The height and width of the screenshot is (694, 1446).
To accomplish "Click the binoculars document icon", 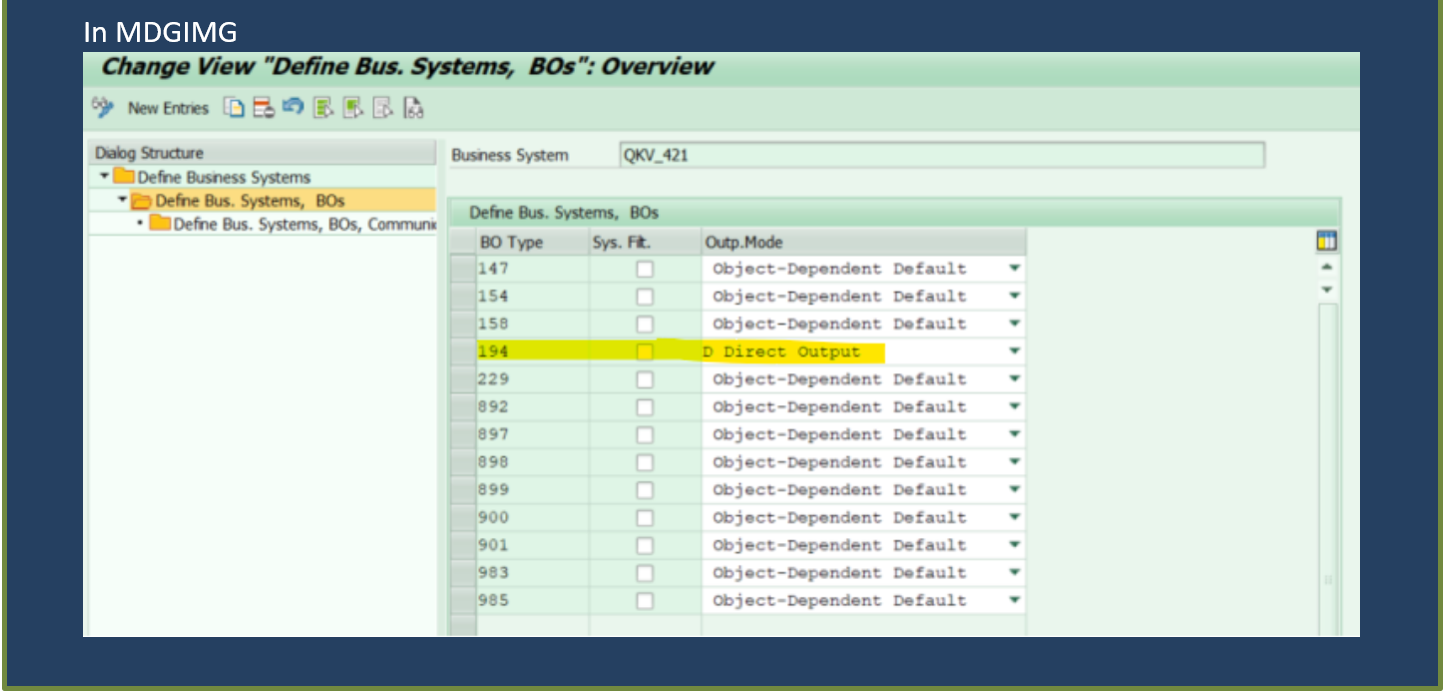I will tap(414, 107).
